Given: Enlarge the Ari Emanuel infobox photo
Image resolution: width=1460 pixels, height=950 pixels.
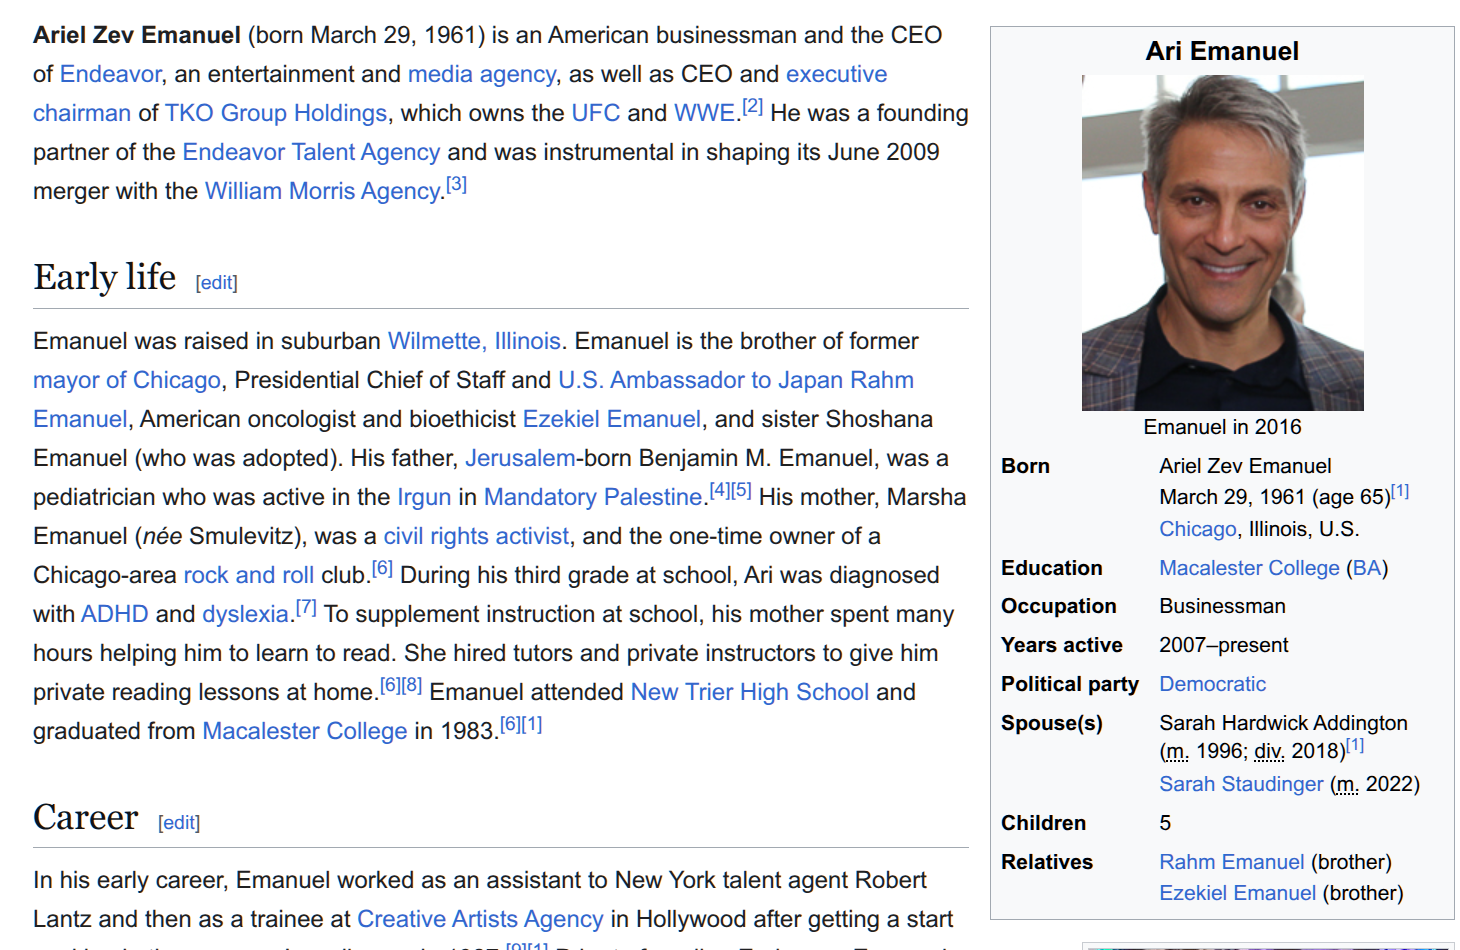Looking at the screenshot, I should tap(1222, 243).
